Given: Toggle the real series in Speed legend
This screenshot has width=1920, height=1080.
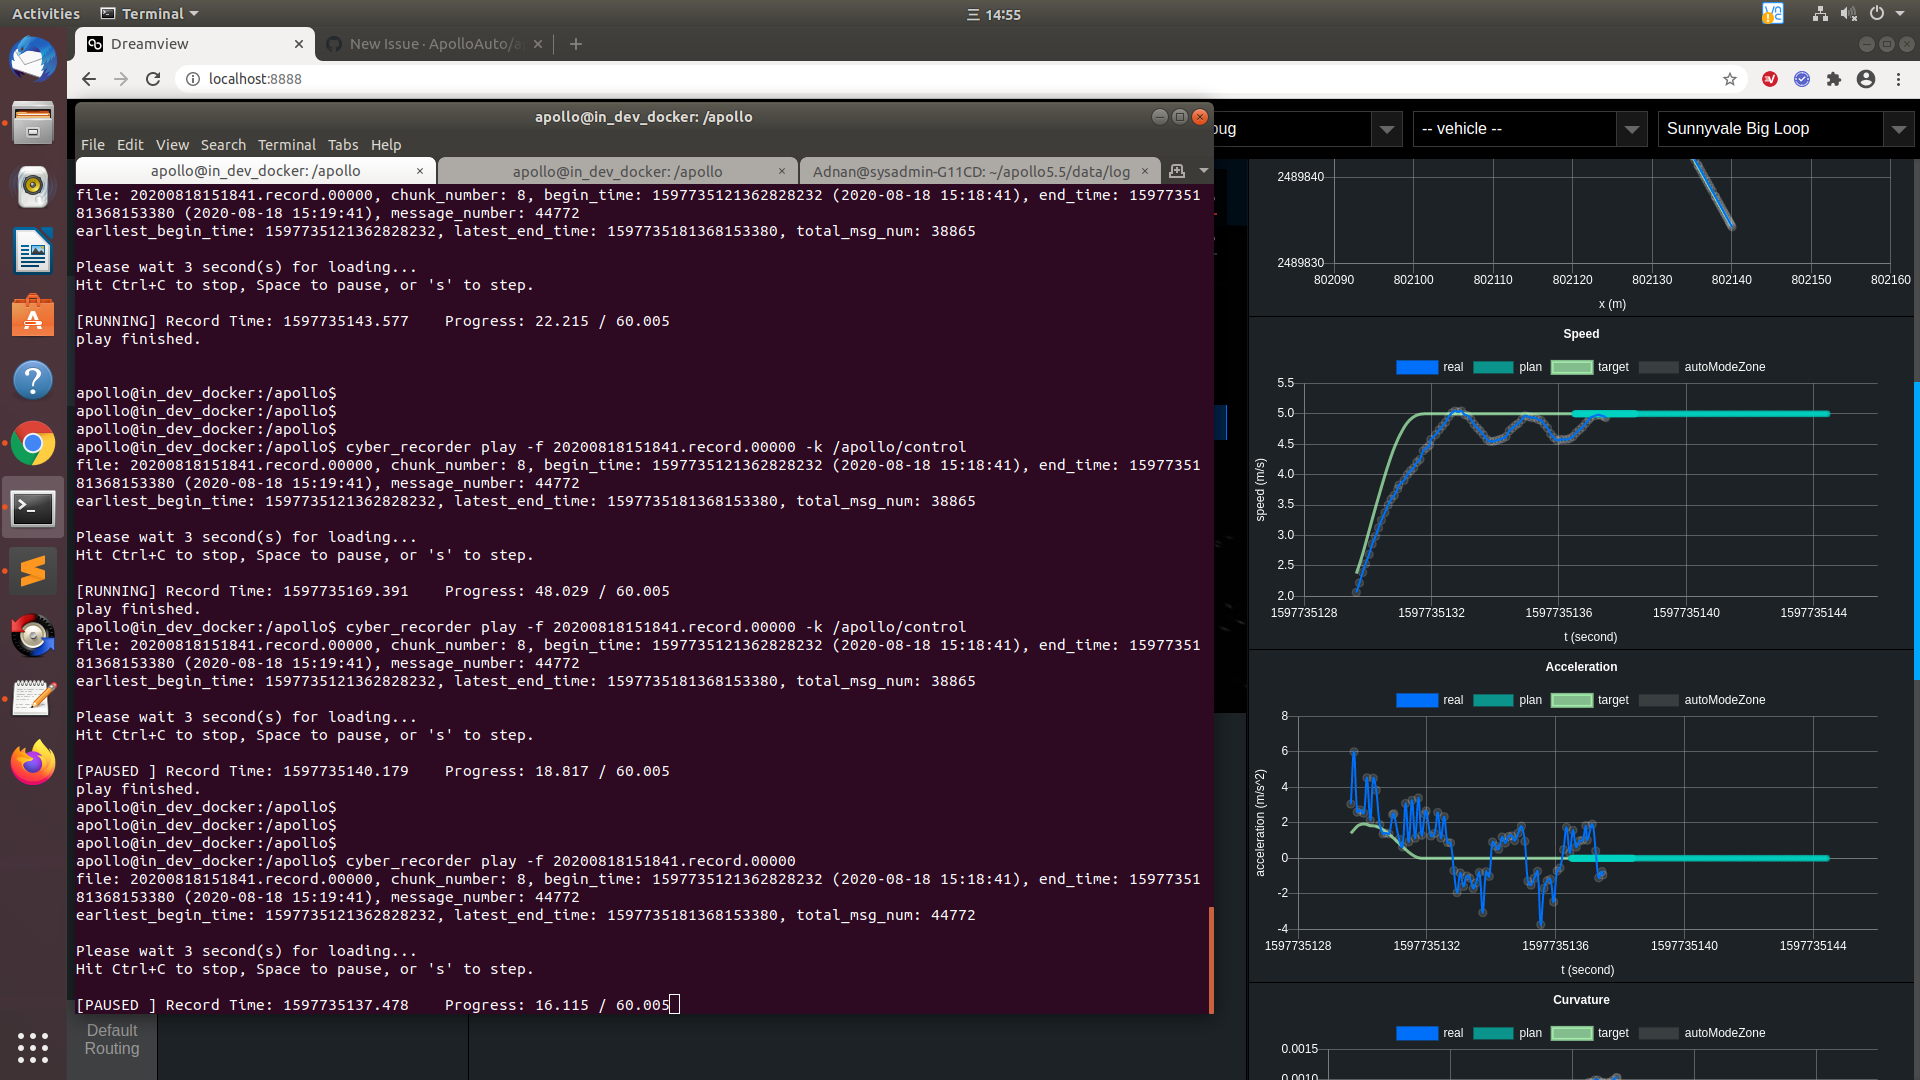Looking at the screenshot, I should [1417, 367].
